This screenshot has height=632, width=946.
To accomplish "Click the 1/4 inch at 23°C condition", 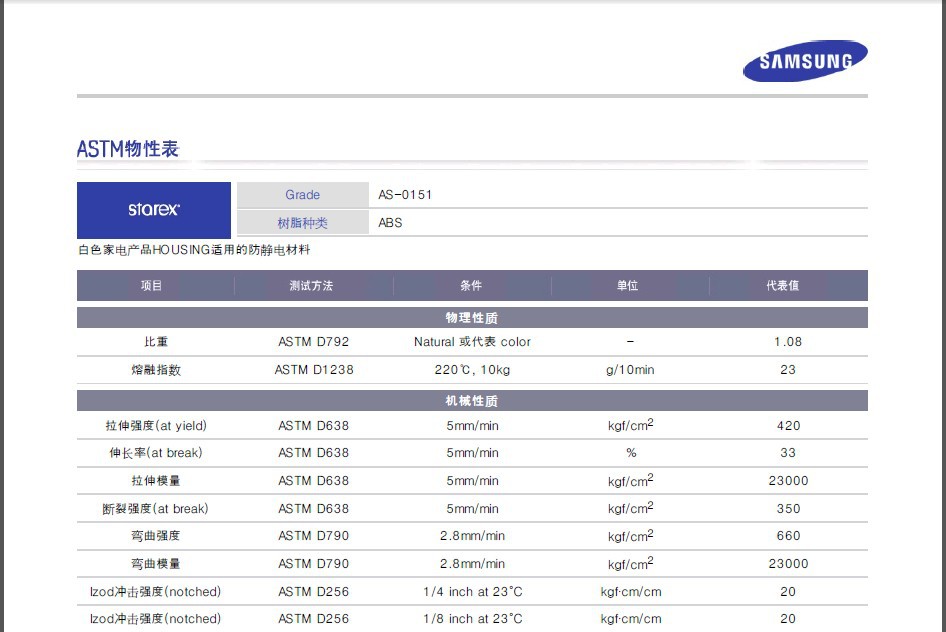I will [472, 592].
